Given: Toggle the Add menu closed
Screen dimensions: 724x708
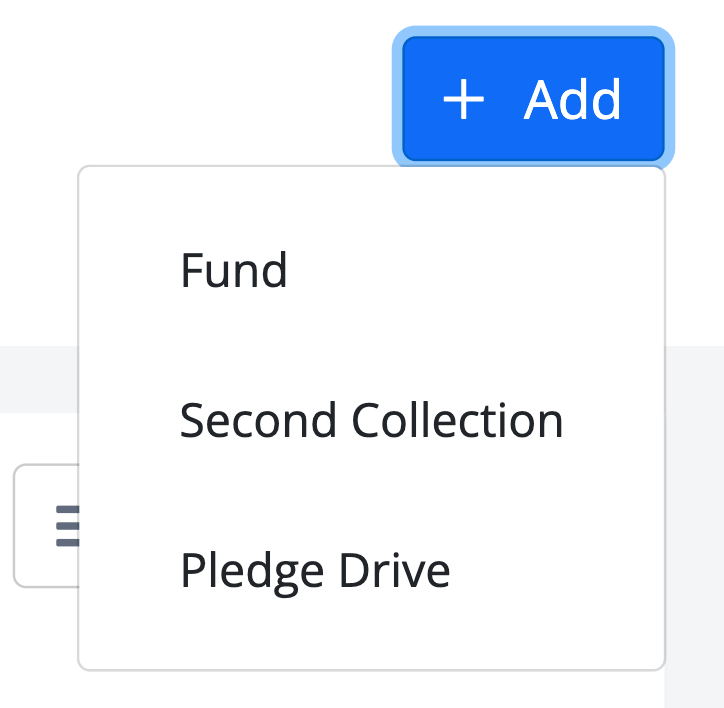Looking at the screenshot, I should point(533,98).
